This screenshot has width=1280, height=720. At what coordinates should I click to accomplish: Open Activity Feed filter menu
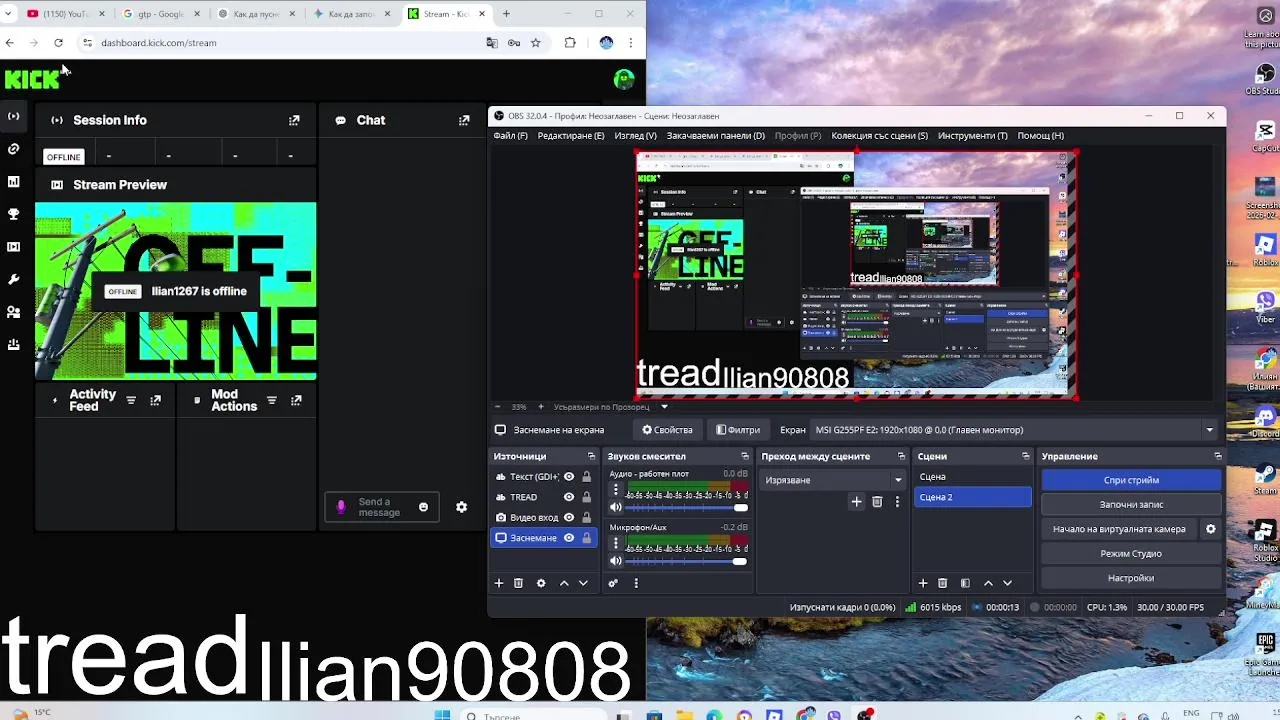pos(131,401)
